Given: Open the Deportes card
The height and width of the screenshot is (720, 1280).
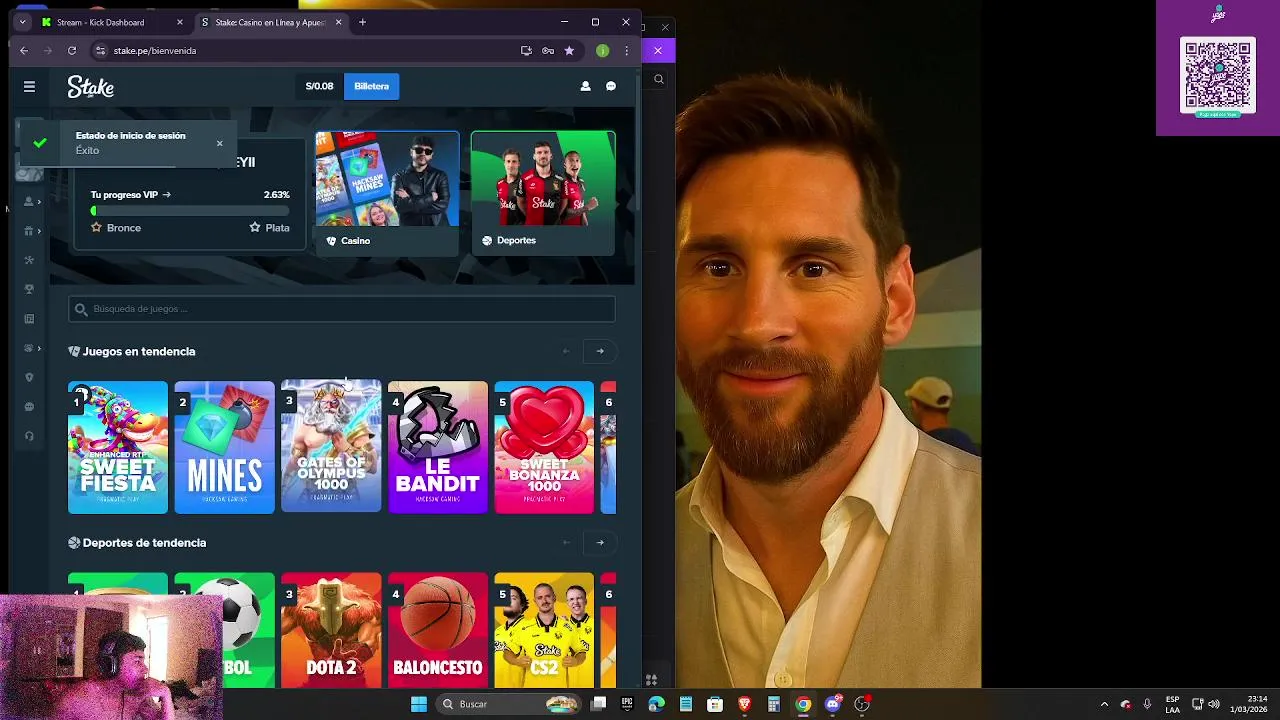Looking at the screenshot, I should point(543,192).
